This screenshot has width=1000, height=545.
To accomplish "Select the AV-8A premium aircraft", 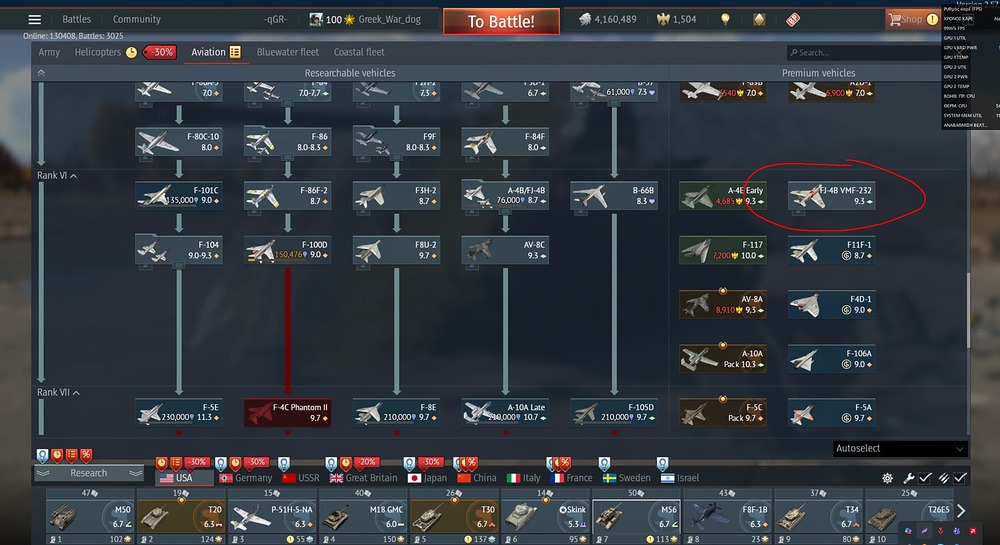I will pyautogui.click(x=723, y=305).
